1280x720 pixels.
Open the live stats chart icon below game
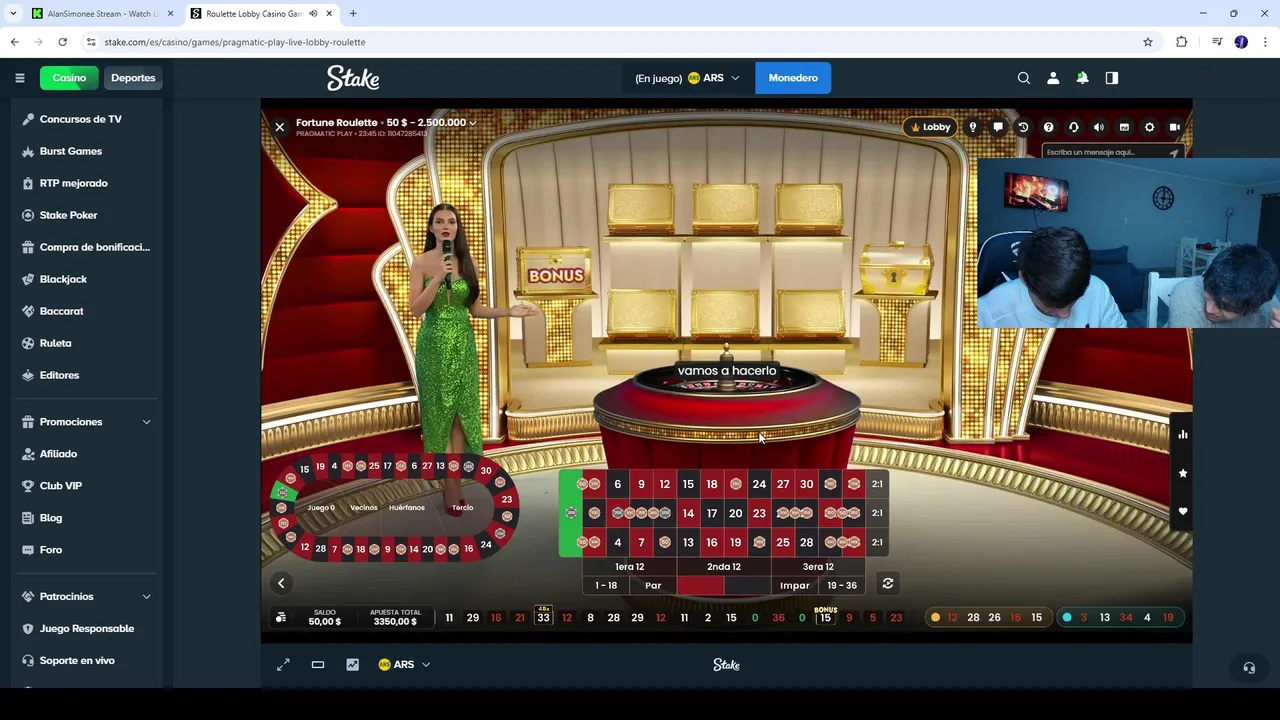[x=352, y=664]
